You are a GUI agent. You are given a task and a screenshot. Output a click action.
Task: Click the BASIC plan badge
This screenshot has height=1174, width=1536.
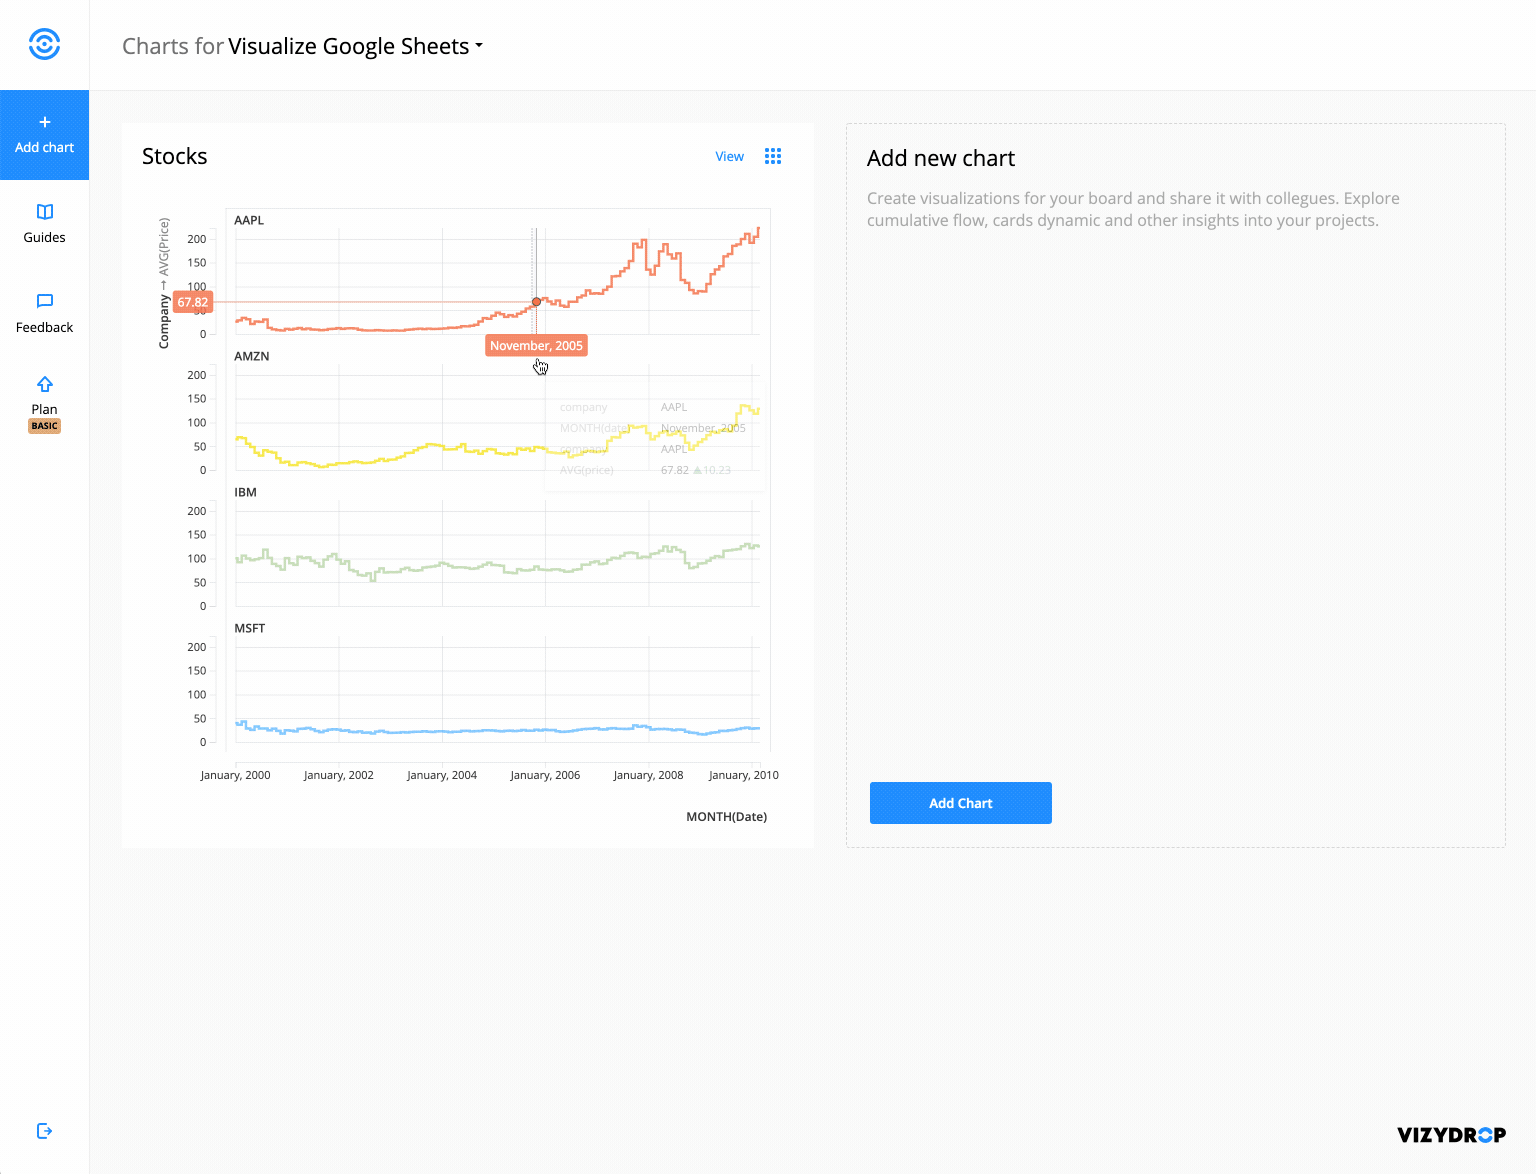44,426
